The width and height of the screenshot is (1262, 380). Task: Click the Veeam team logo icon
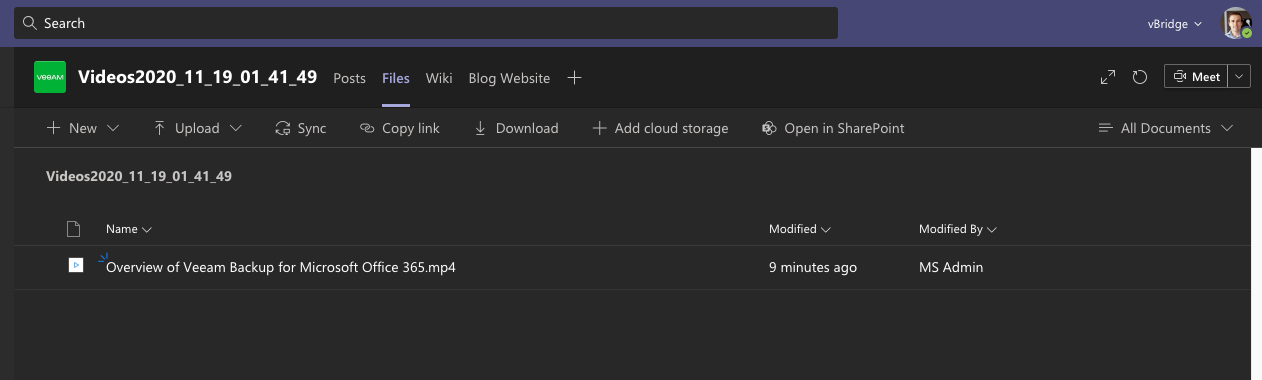click(x=50, y=77)
